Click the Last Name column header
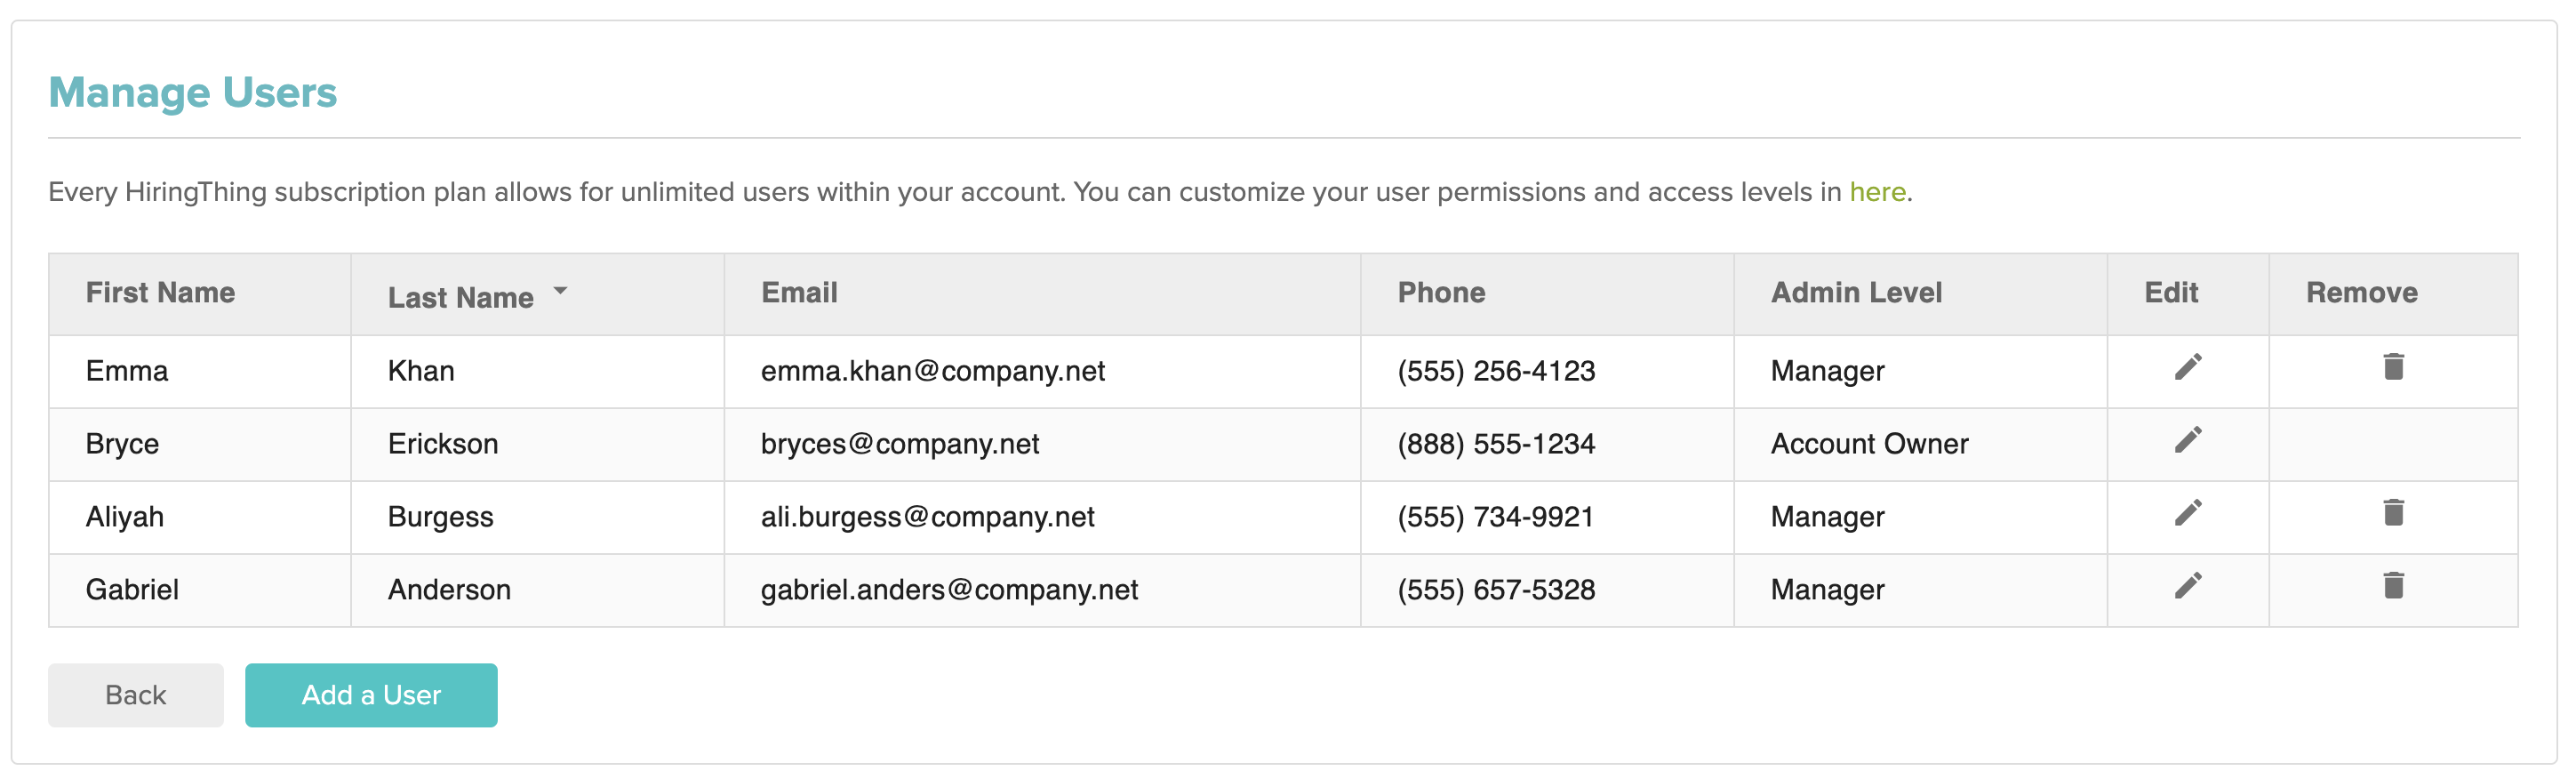Screen dimensions: 2576x779 click(461, 297)
